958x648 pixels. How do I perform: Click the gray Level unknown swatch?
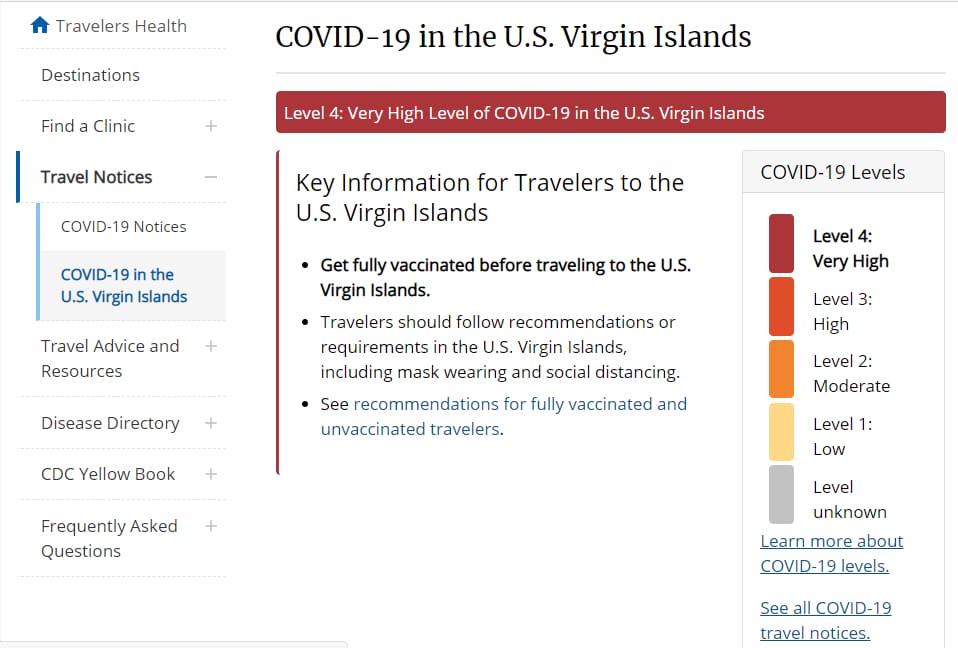pos(781,495)
